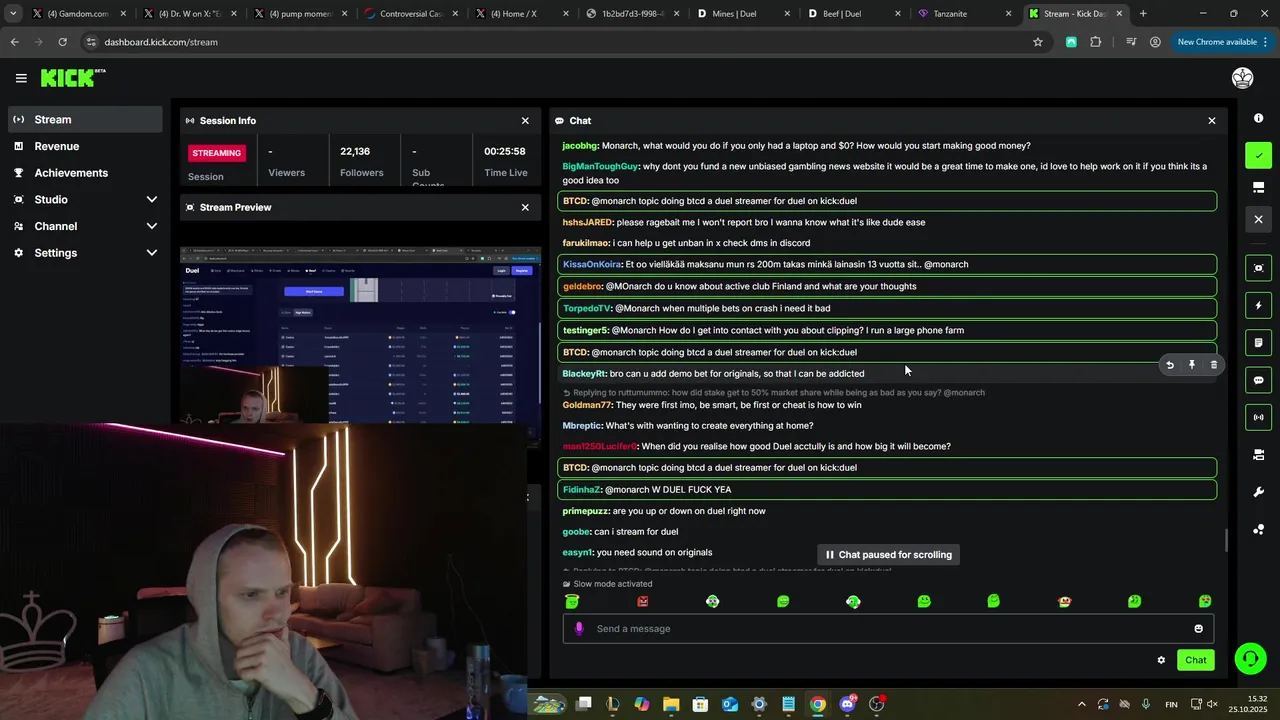The image size is (1280, 720).
Task: Click the info icon in right sidebar
Action: tap(1258, 118)
